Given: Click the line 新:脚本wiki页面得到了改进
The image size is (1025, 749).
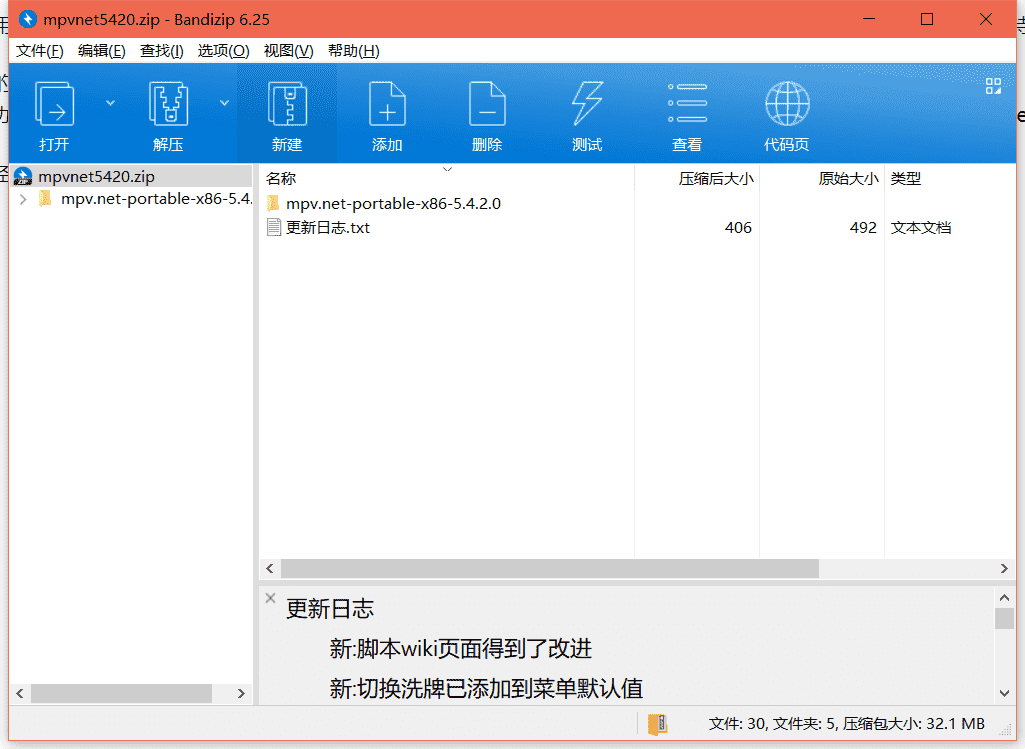Looking at the screenshot, I should coord(460,648).
